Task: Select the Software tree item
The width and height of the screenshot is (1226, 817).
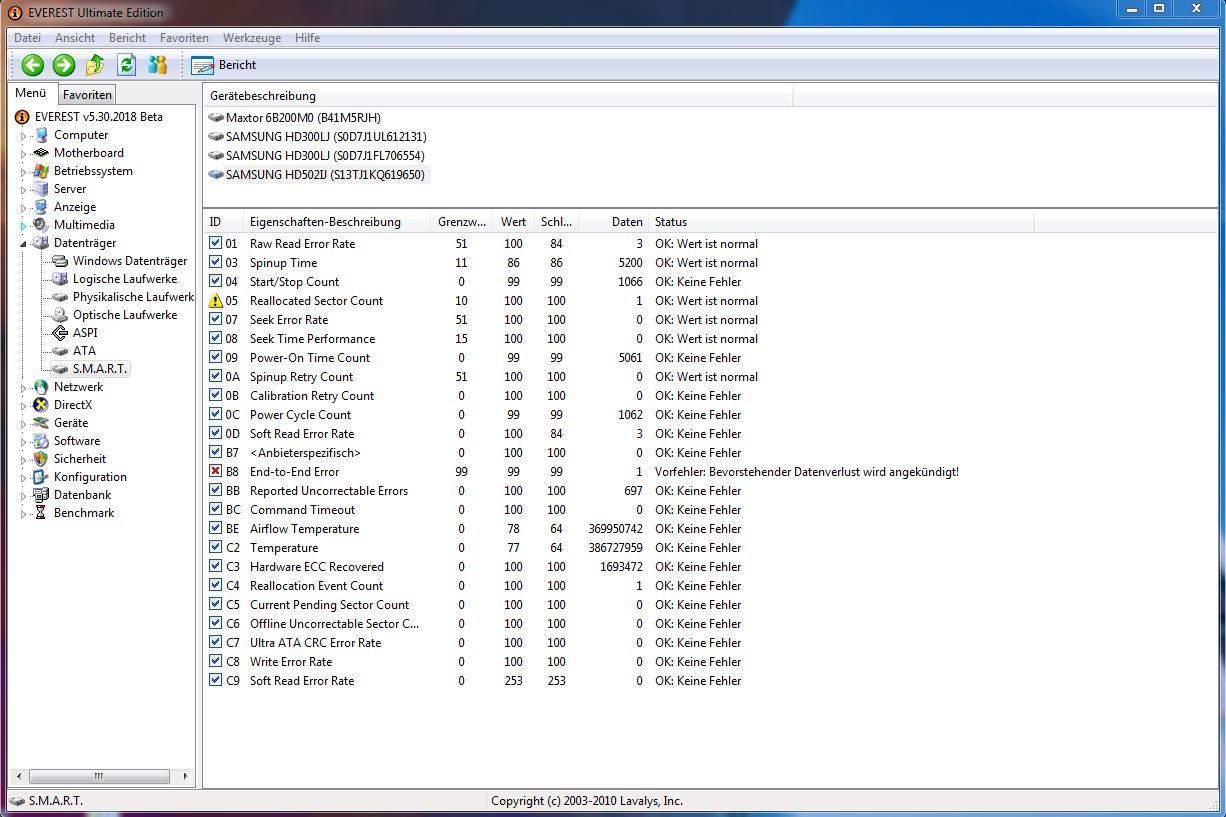Action: coord(77,441)
